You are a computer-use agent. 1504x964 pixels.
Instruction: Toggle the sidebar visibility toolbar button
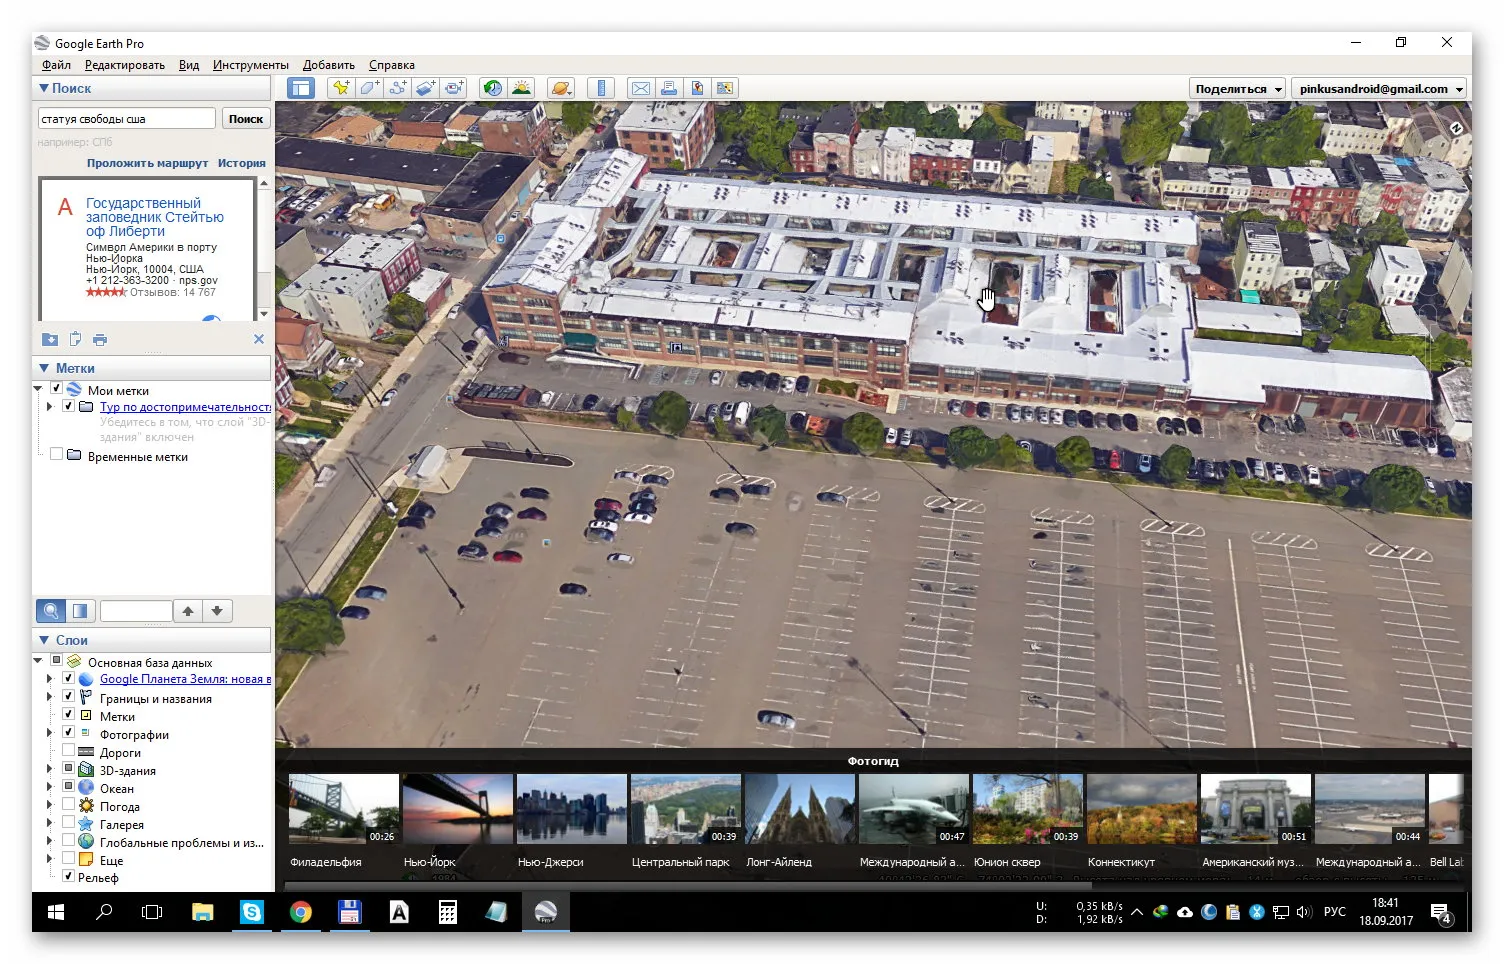tap(300, 88)
